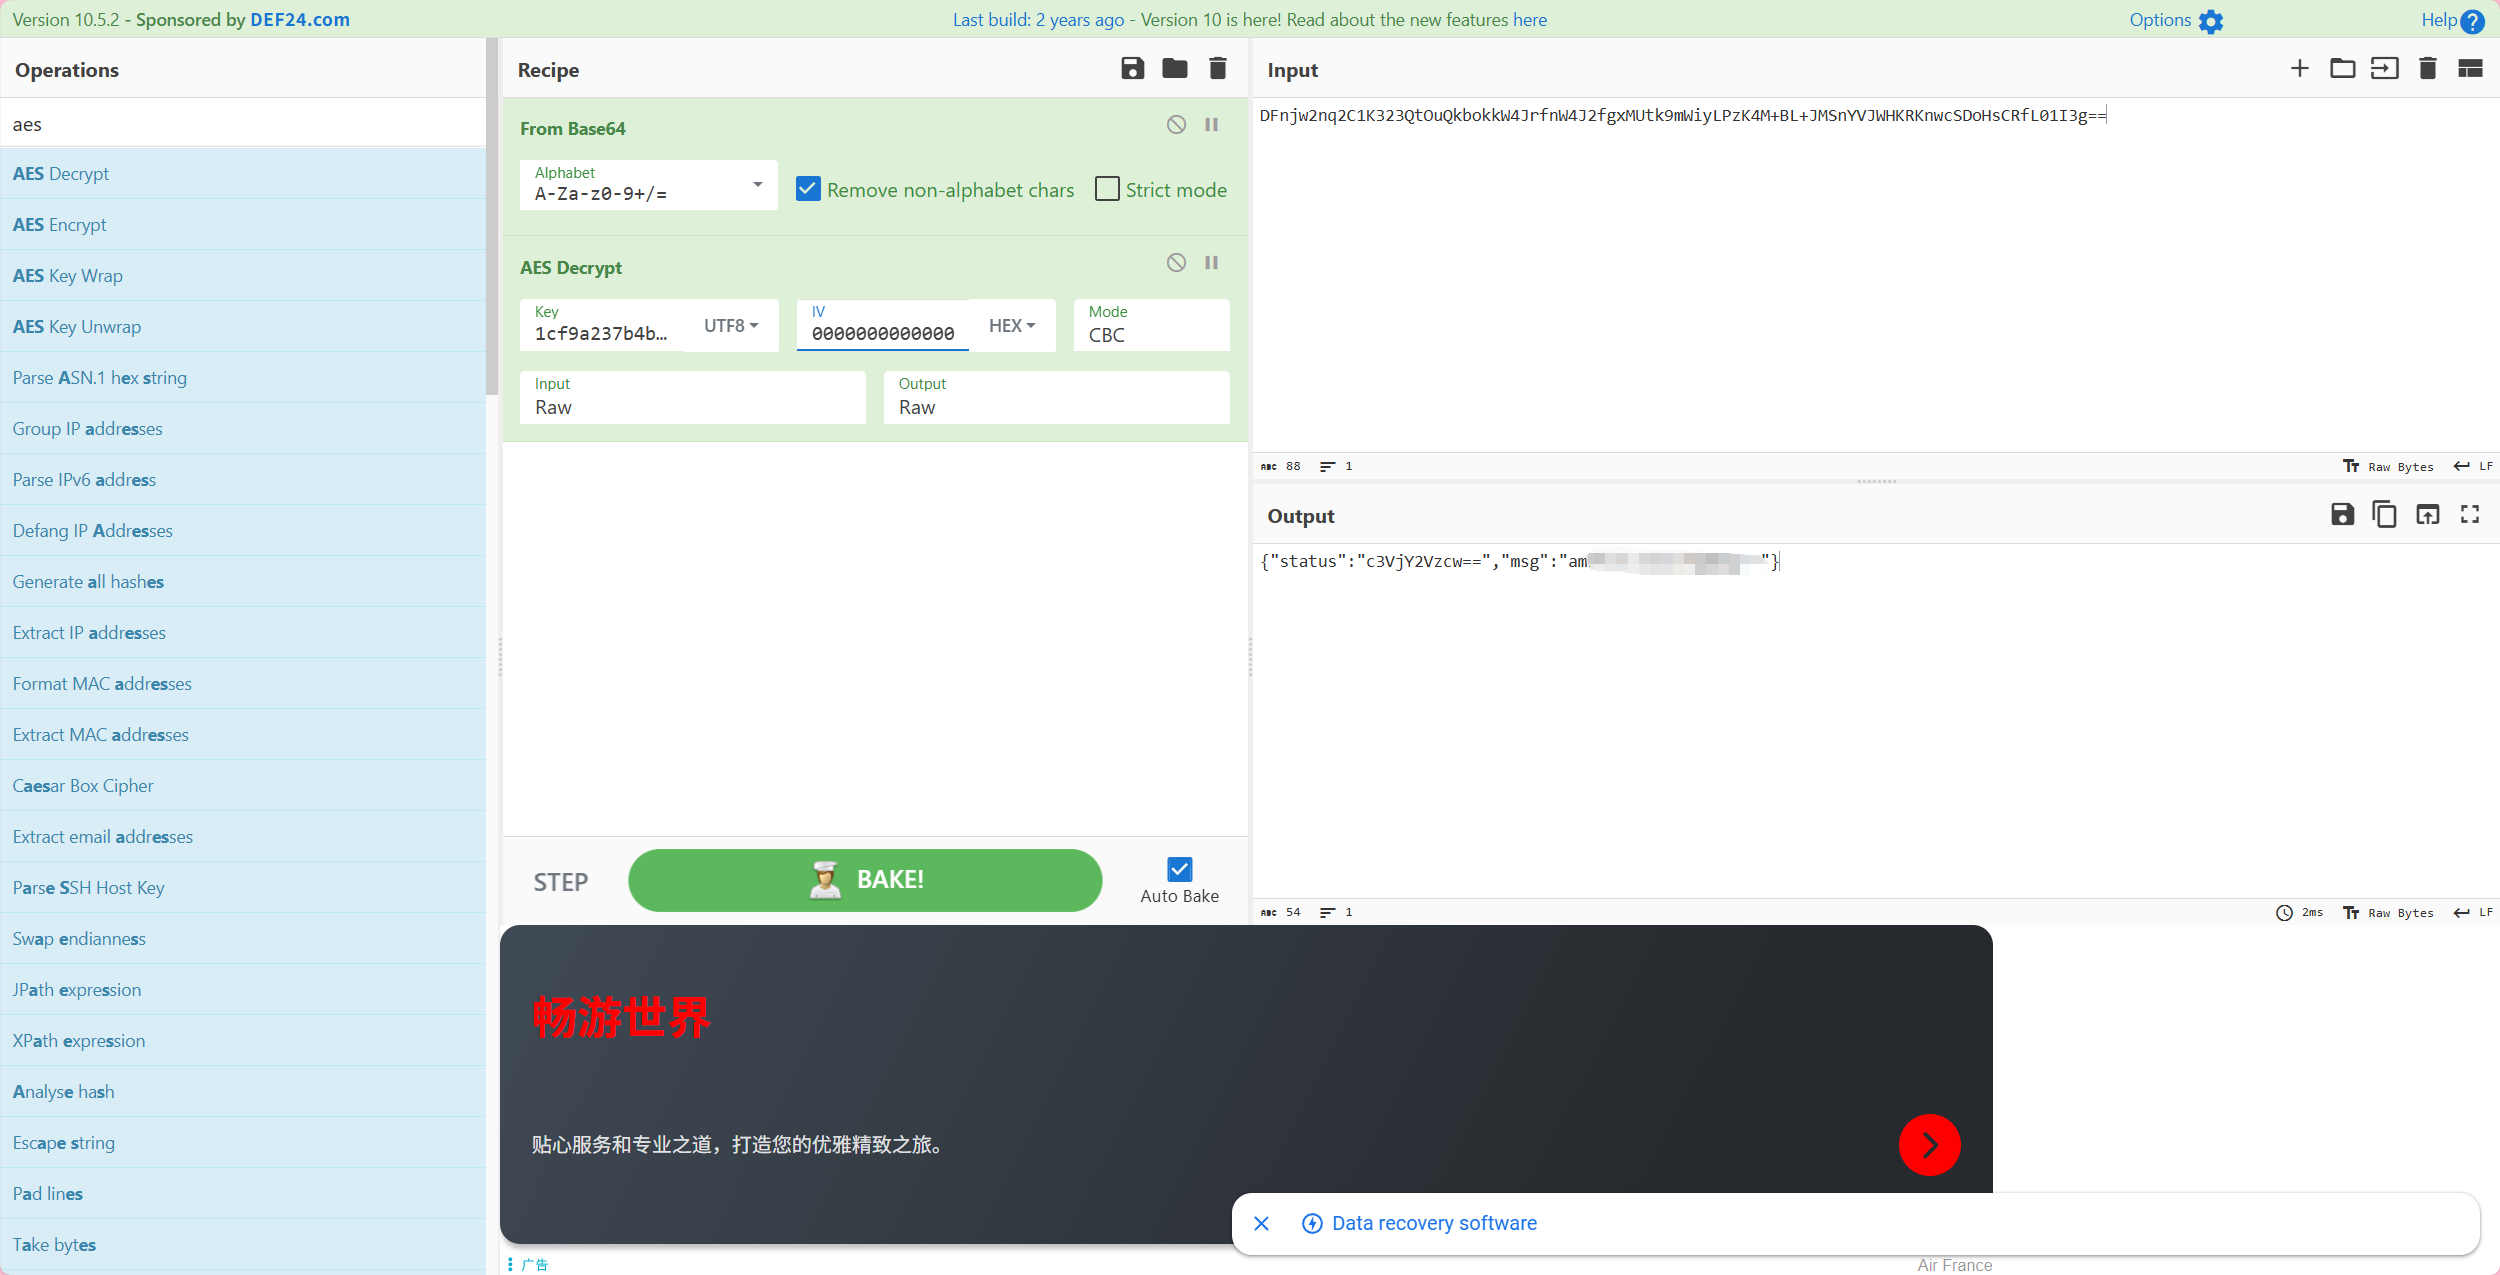Maximise the output pane
Image resolution: width=2500 pixels, height=1275 pixels.
coord(2470,515)
